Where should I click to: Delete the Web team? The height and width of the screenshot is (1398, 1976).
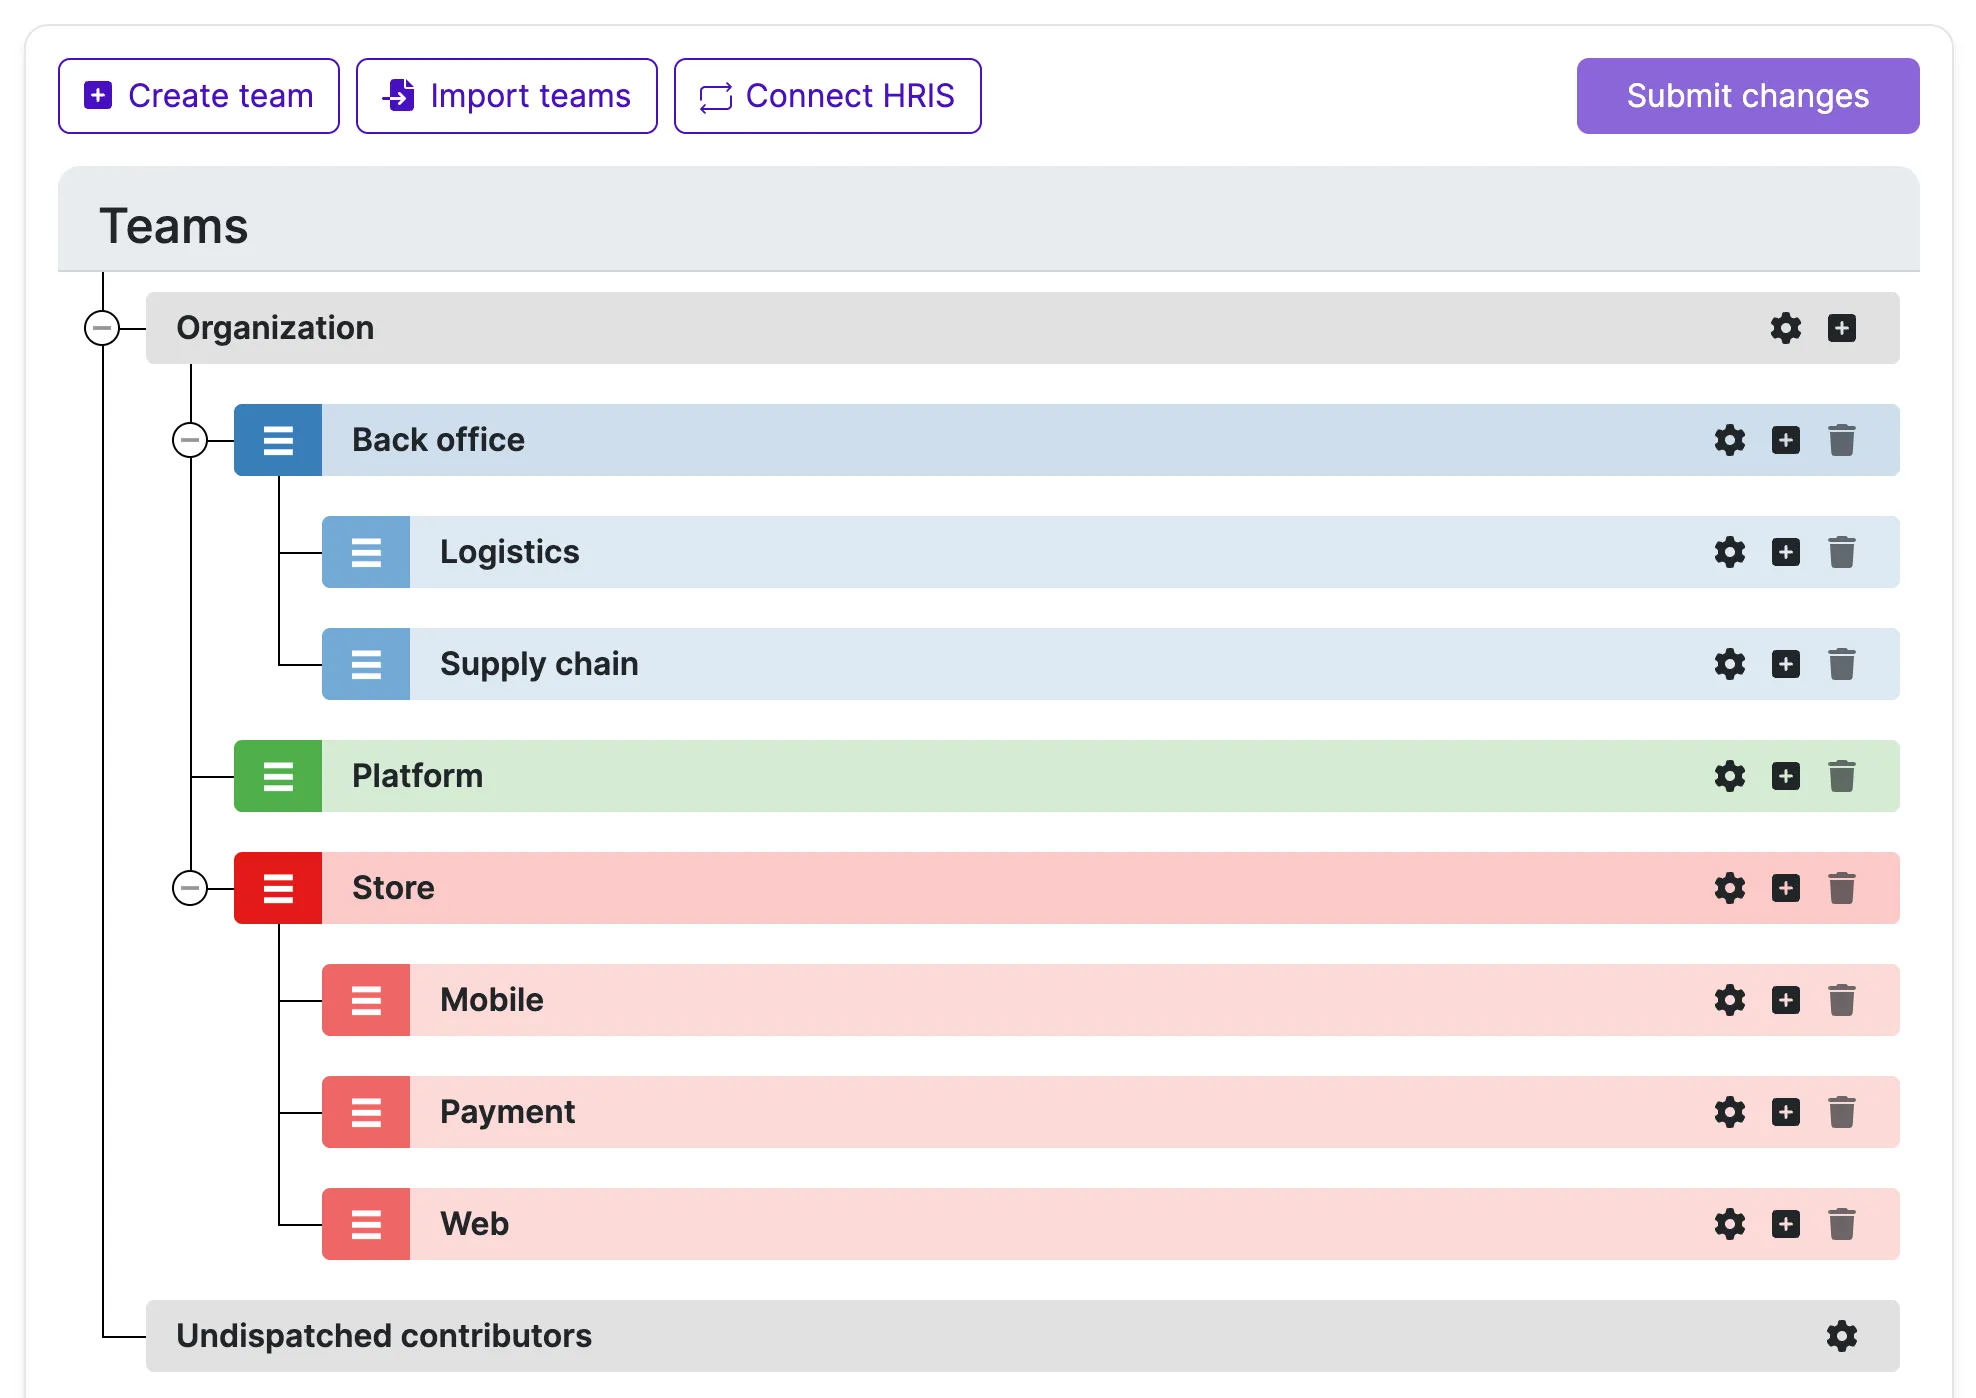click(1841, 1224)
